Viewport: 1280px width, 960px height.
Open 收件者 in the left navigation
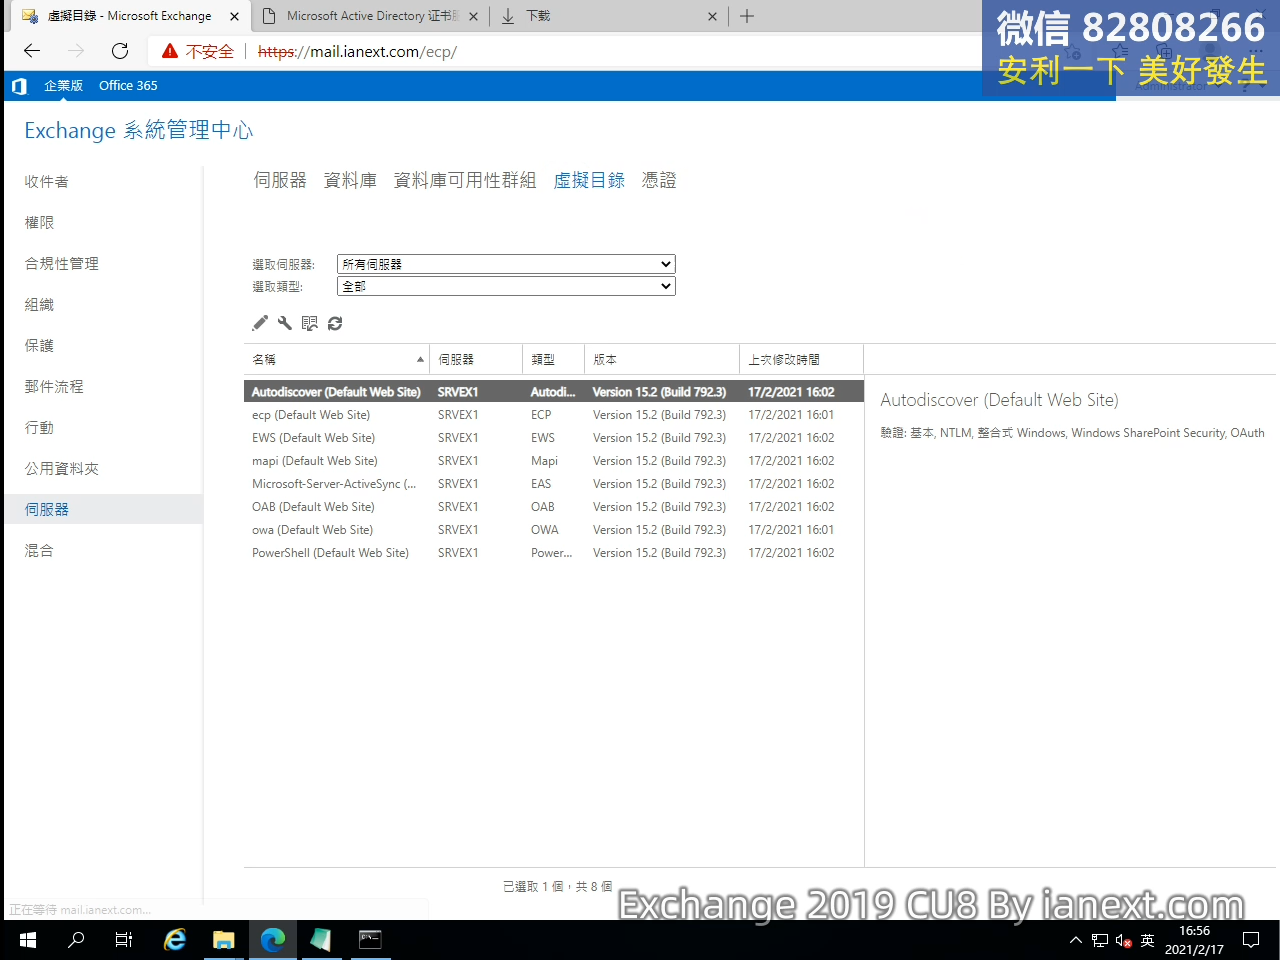[x=47, y=181]
